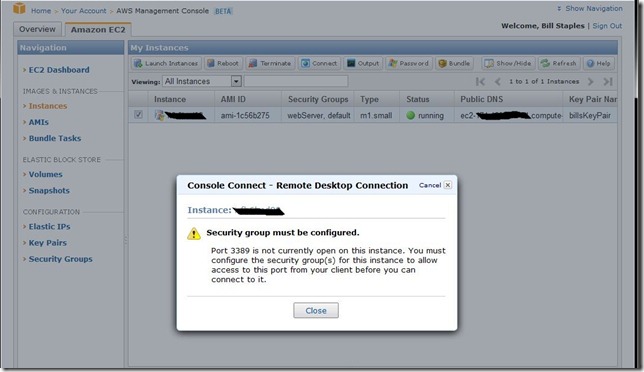Open Volumes under Elastic Block Store
This screenshot has height=372, width=644.
point(46,174)
